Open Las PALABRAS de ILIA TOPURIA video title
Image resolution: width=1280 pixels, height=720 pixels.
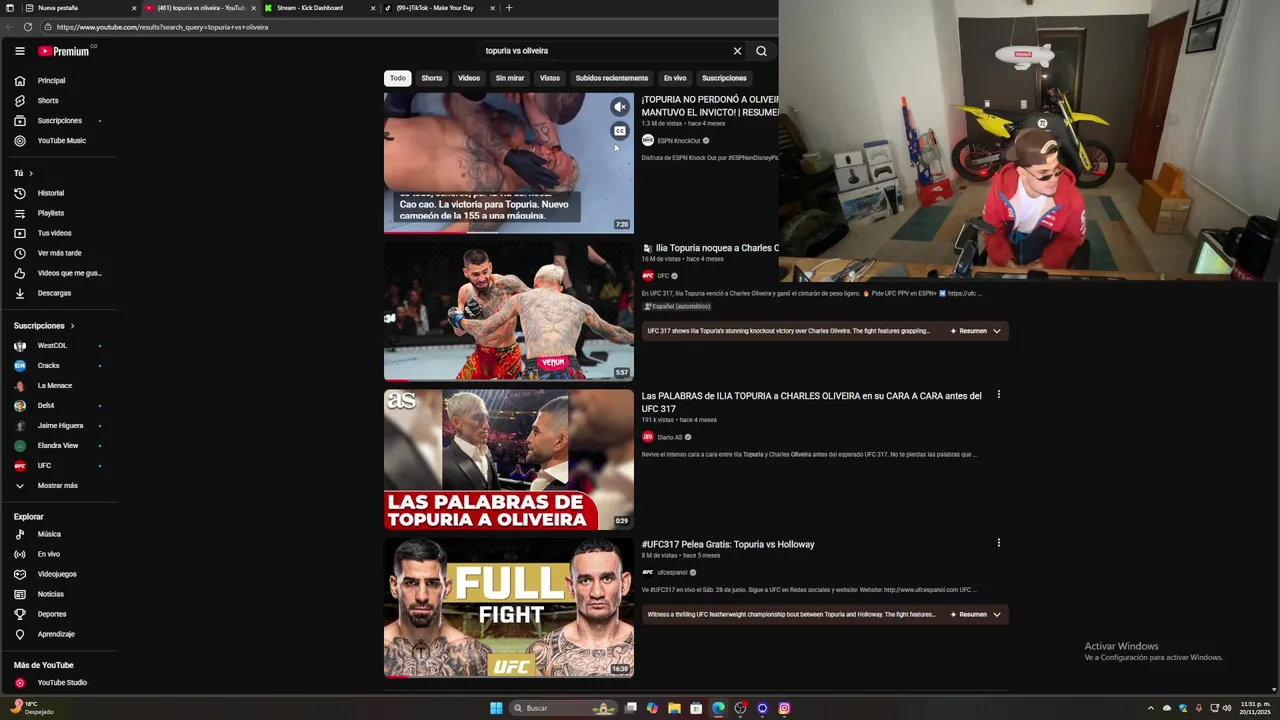click(811, 402)
